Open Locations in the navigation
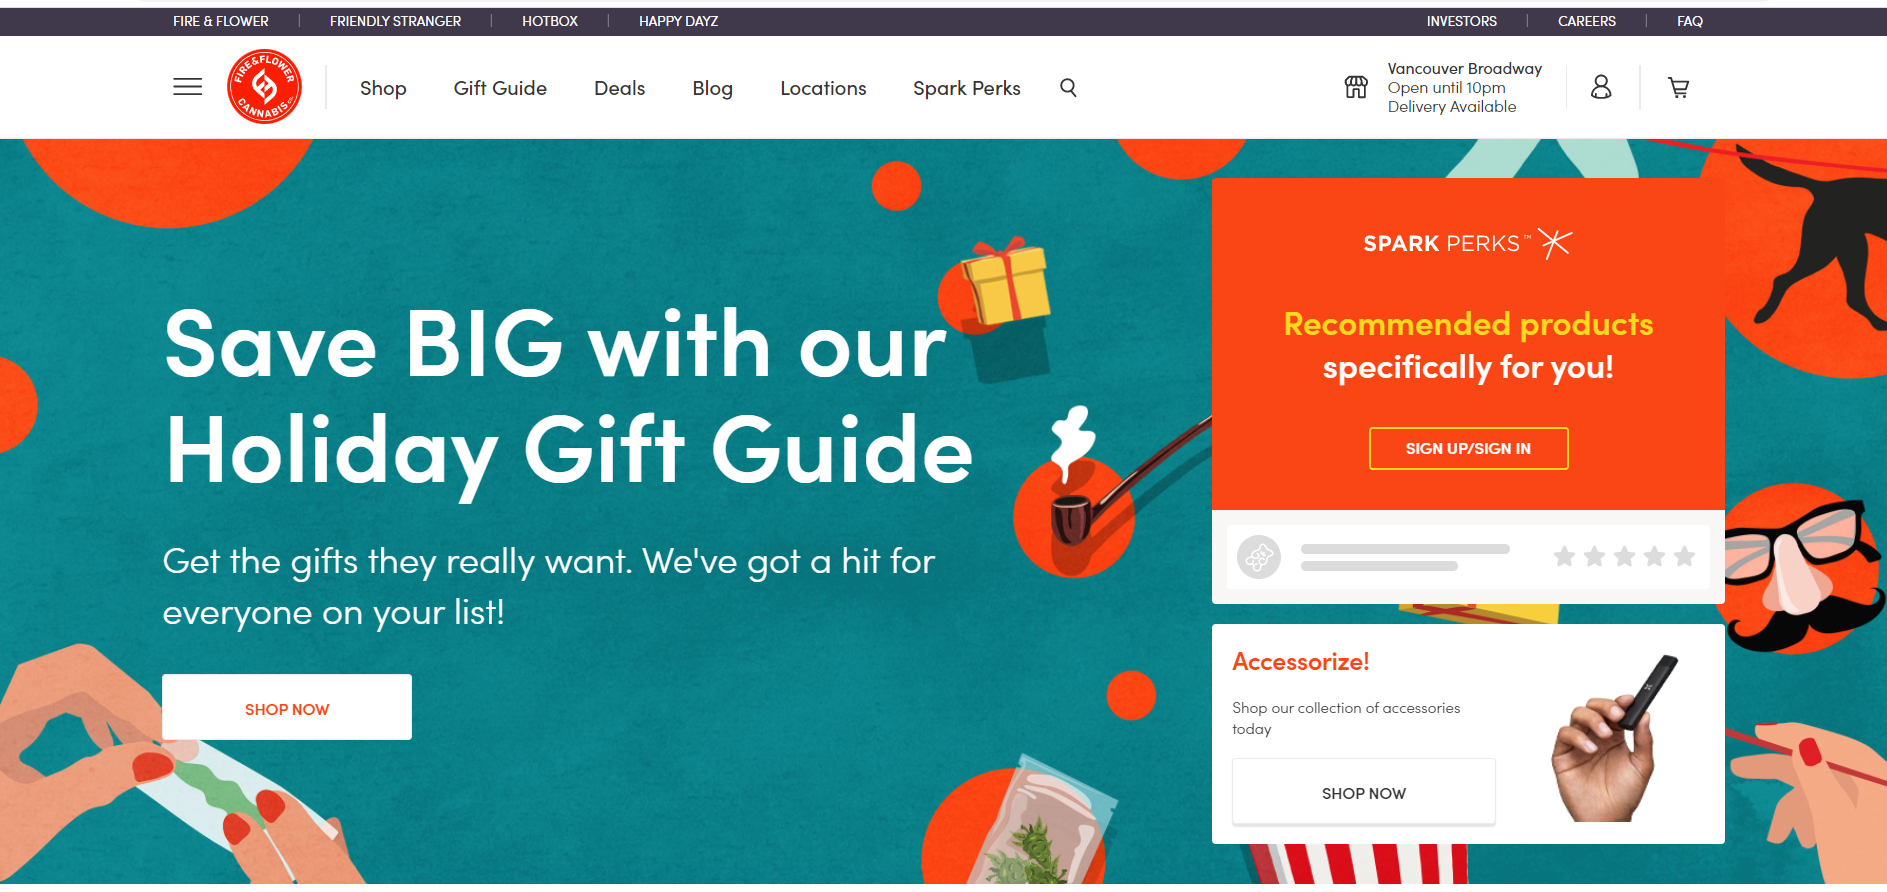 click(x=823, y=88)
